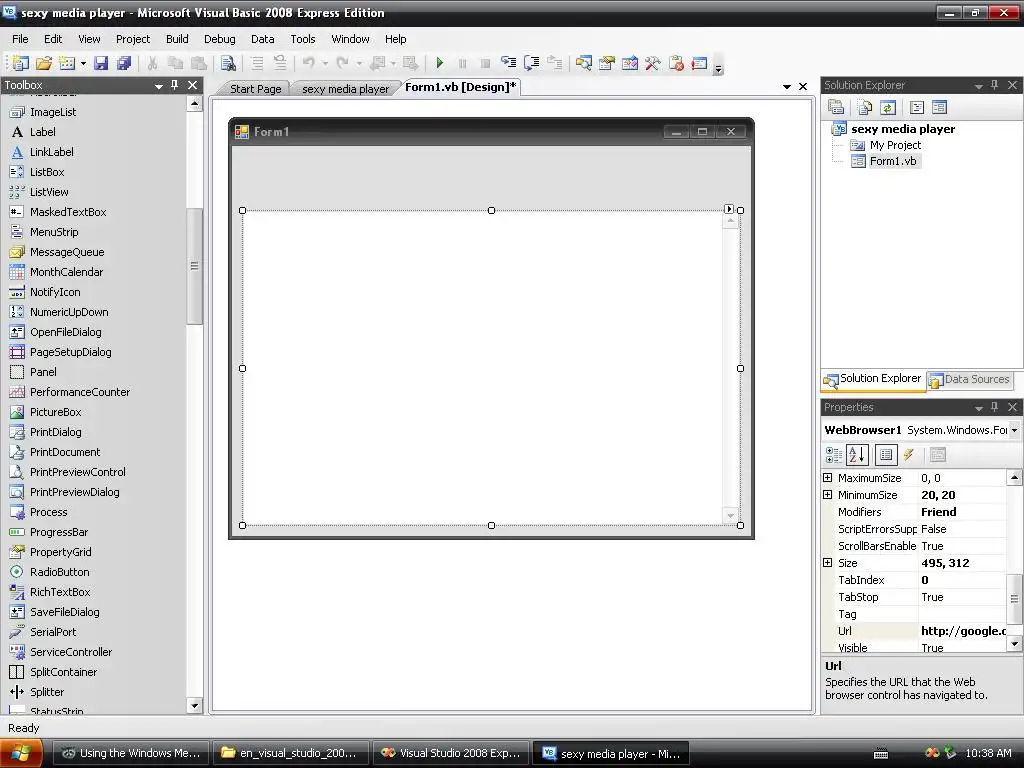This screenshot has width=1024, height=768.
Task: Open the Project menu
Action: (133, 39)
